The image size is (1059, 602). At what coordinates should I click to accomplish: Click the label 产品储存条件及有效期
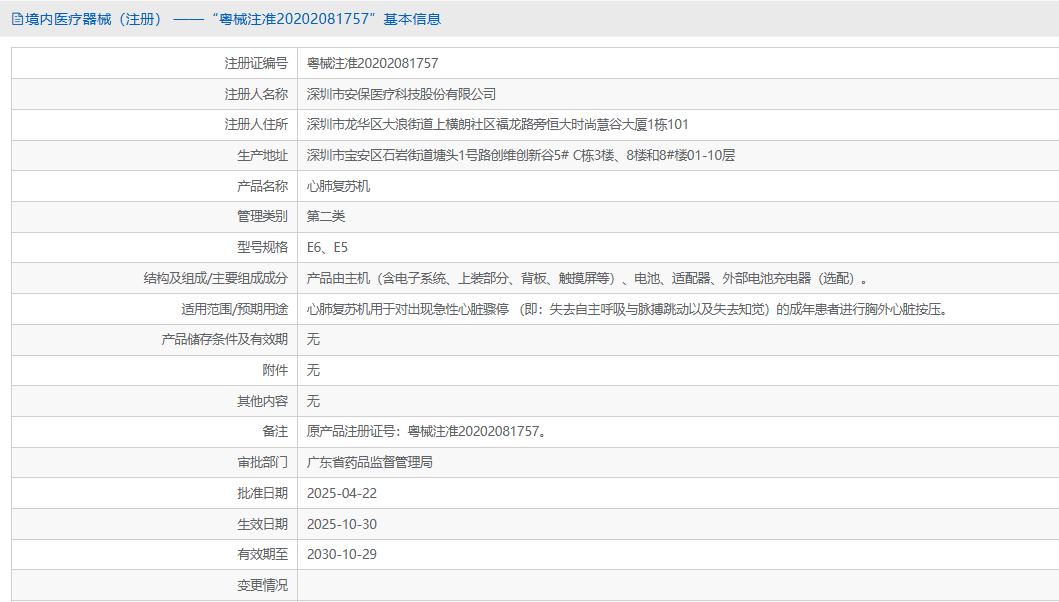point(225,339)
